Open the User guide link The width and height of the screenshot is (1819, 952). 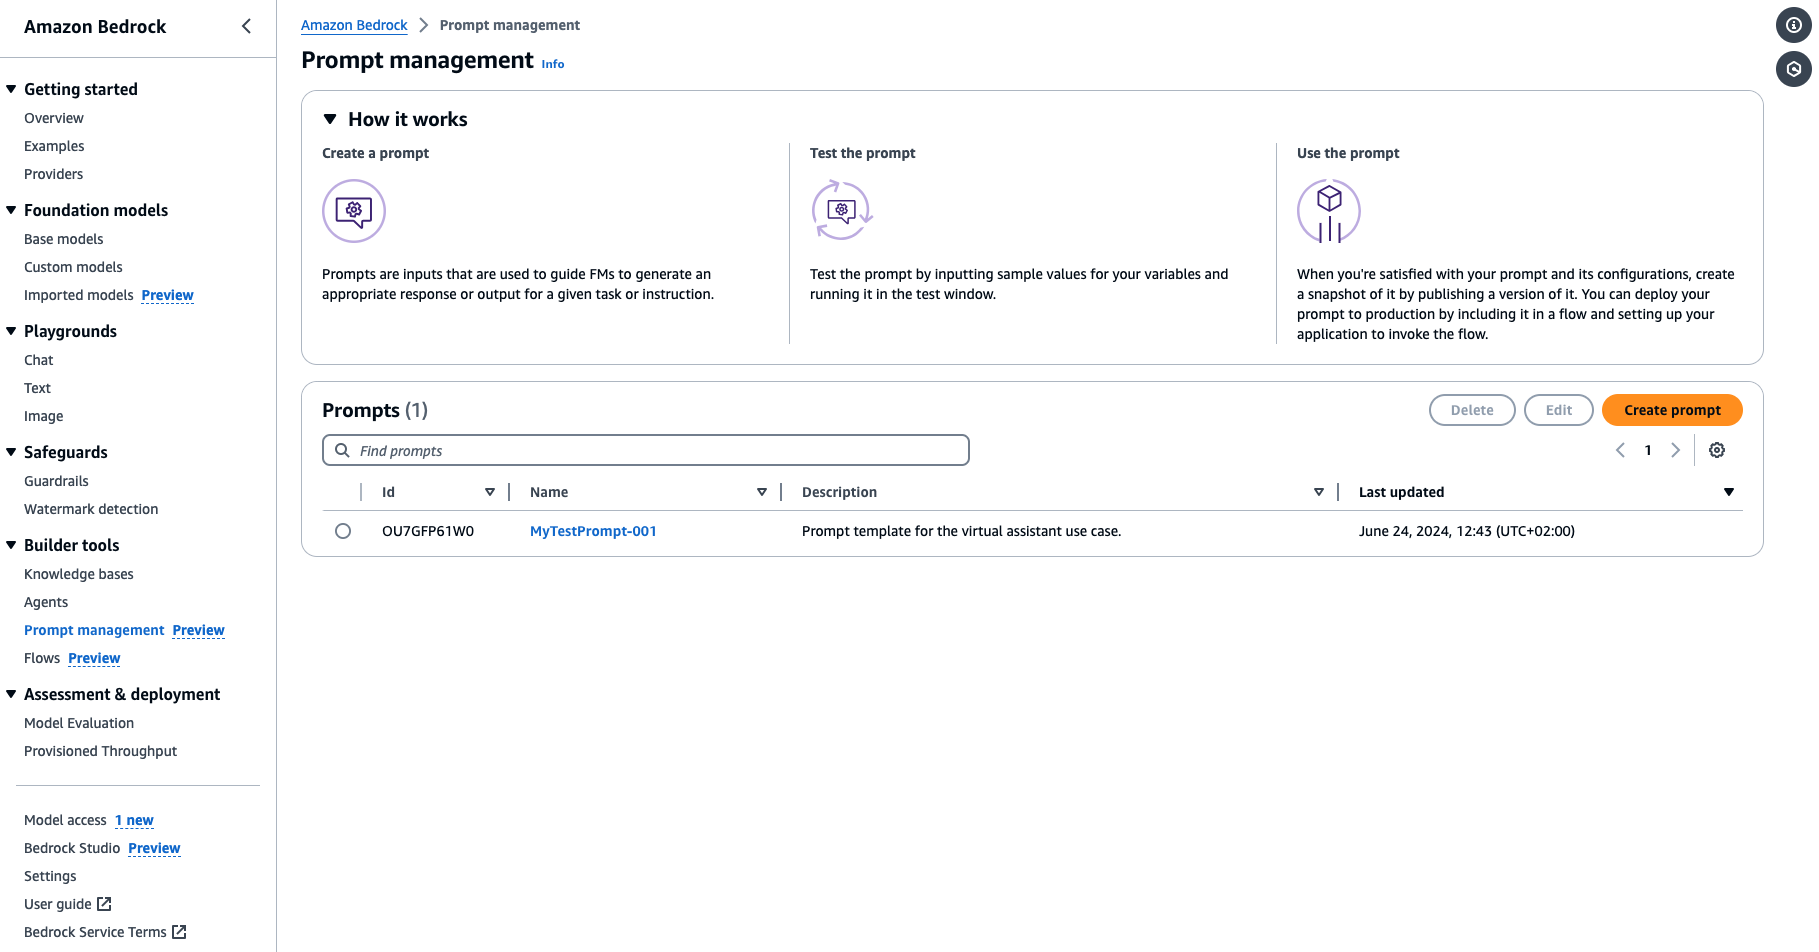point(58,904)
